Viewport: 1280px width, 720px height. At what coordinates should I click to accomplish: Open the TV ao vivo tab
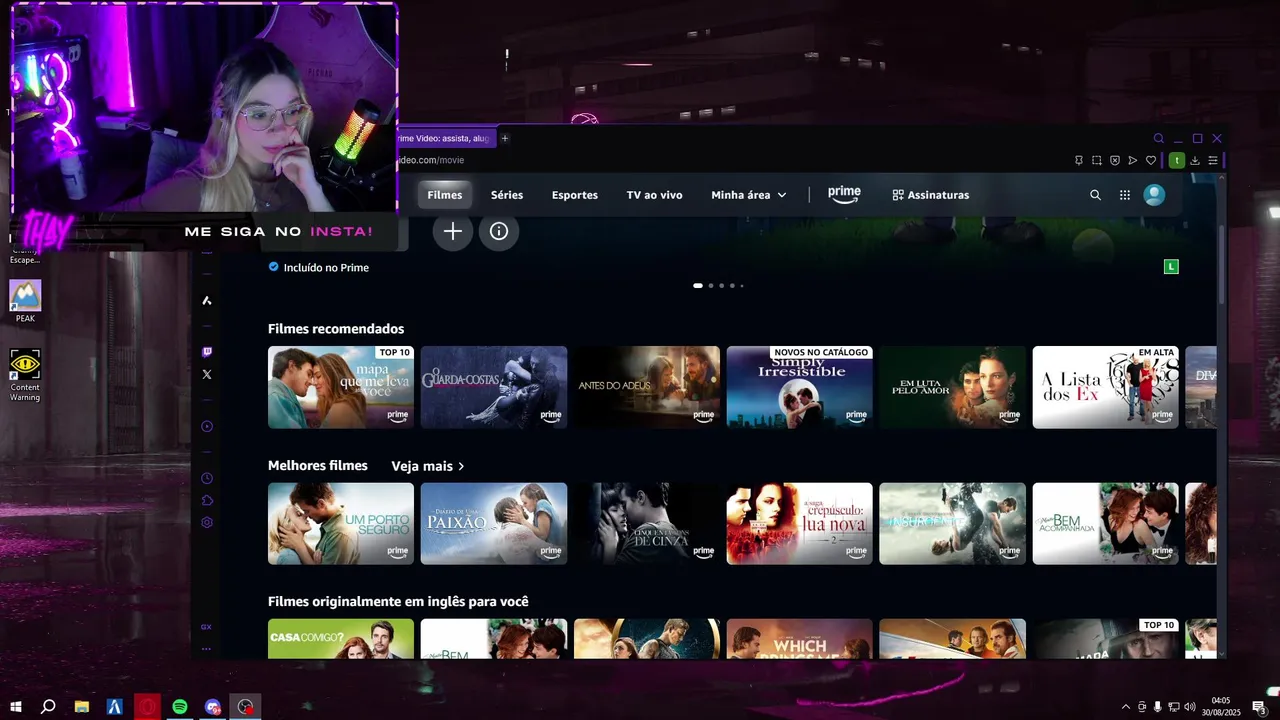pyautogui.click(x=655, y=195)
